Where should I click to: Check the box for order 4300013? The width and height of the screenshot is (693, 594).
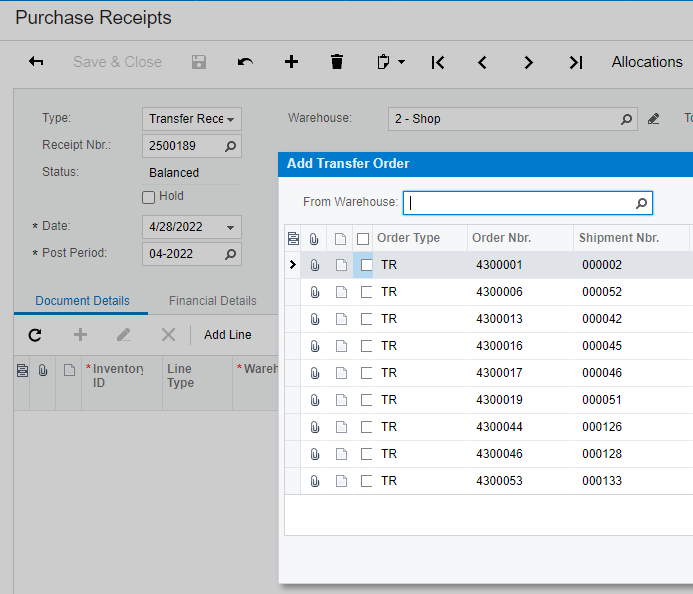coord(366,319)
